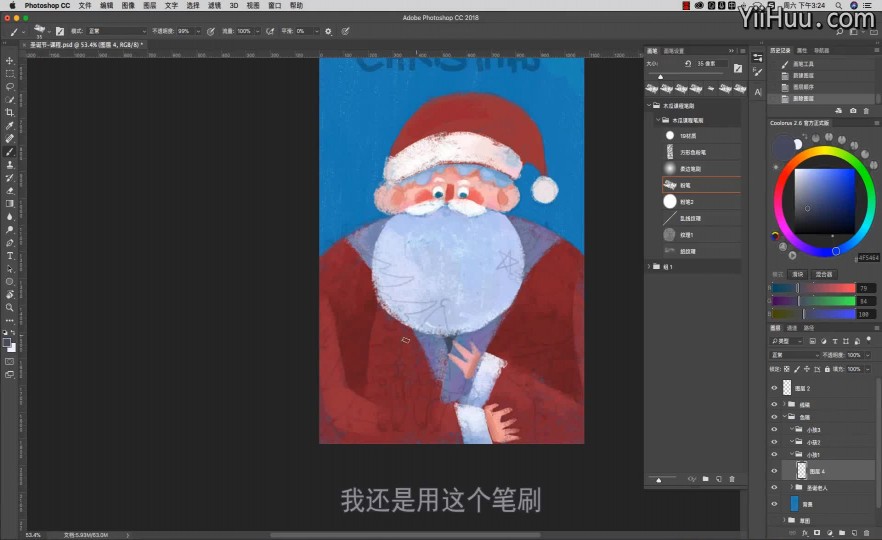Open the 文件 menu
This screenshot has width=882, height=540.
[84, 6]
